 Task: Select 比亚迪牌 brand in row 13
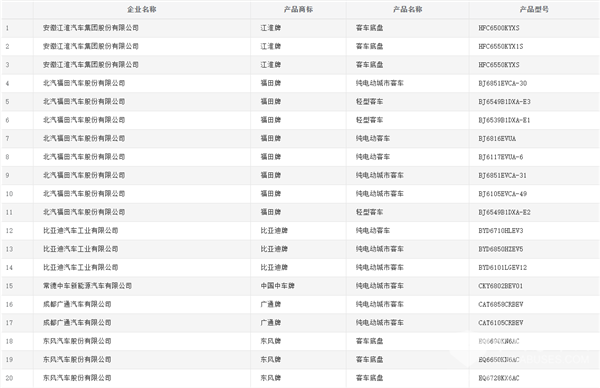(274, 249)
